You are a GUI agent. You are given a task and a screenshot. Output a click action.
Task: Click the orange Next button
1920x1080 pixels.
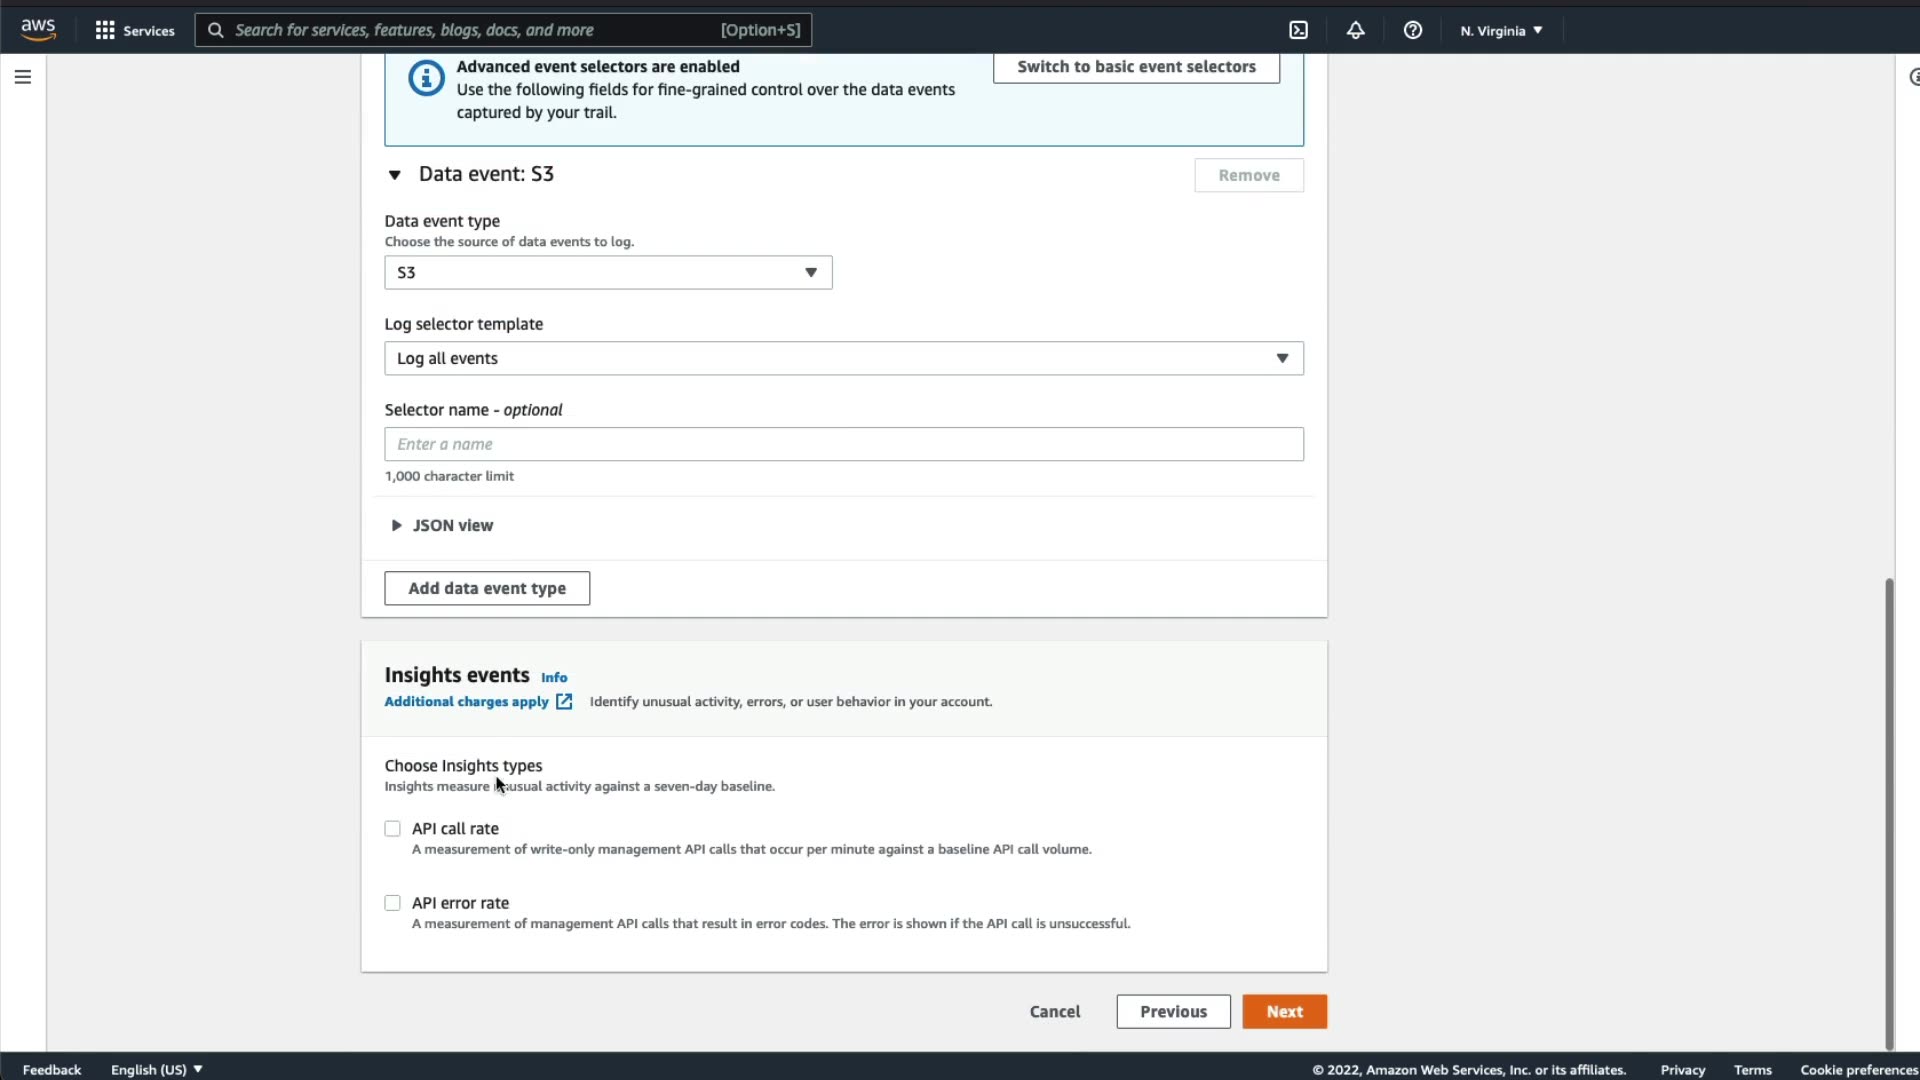[x=1284, y=1011]
